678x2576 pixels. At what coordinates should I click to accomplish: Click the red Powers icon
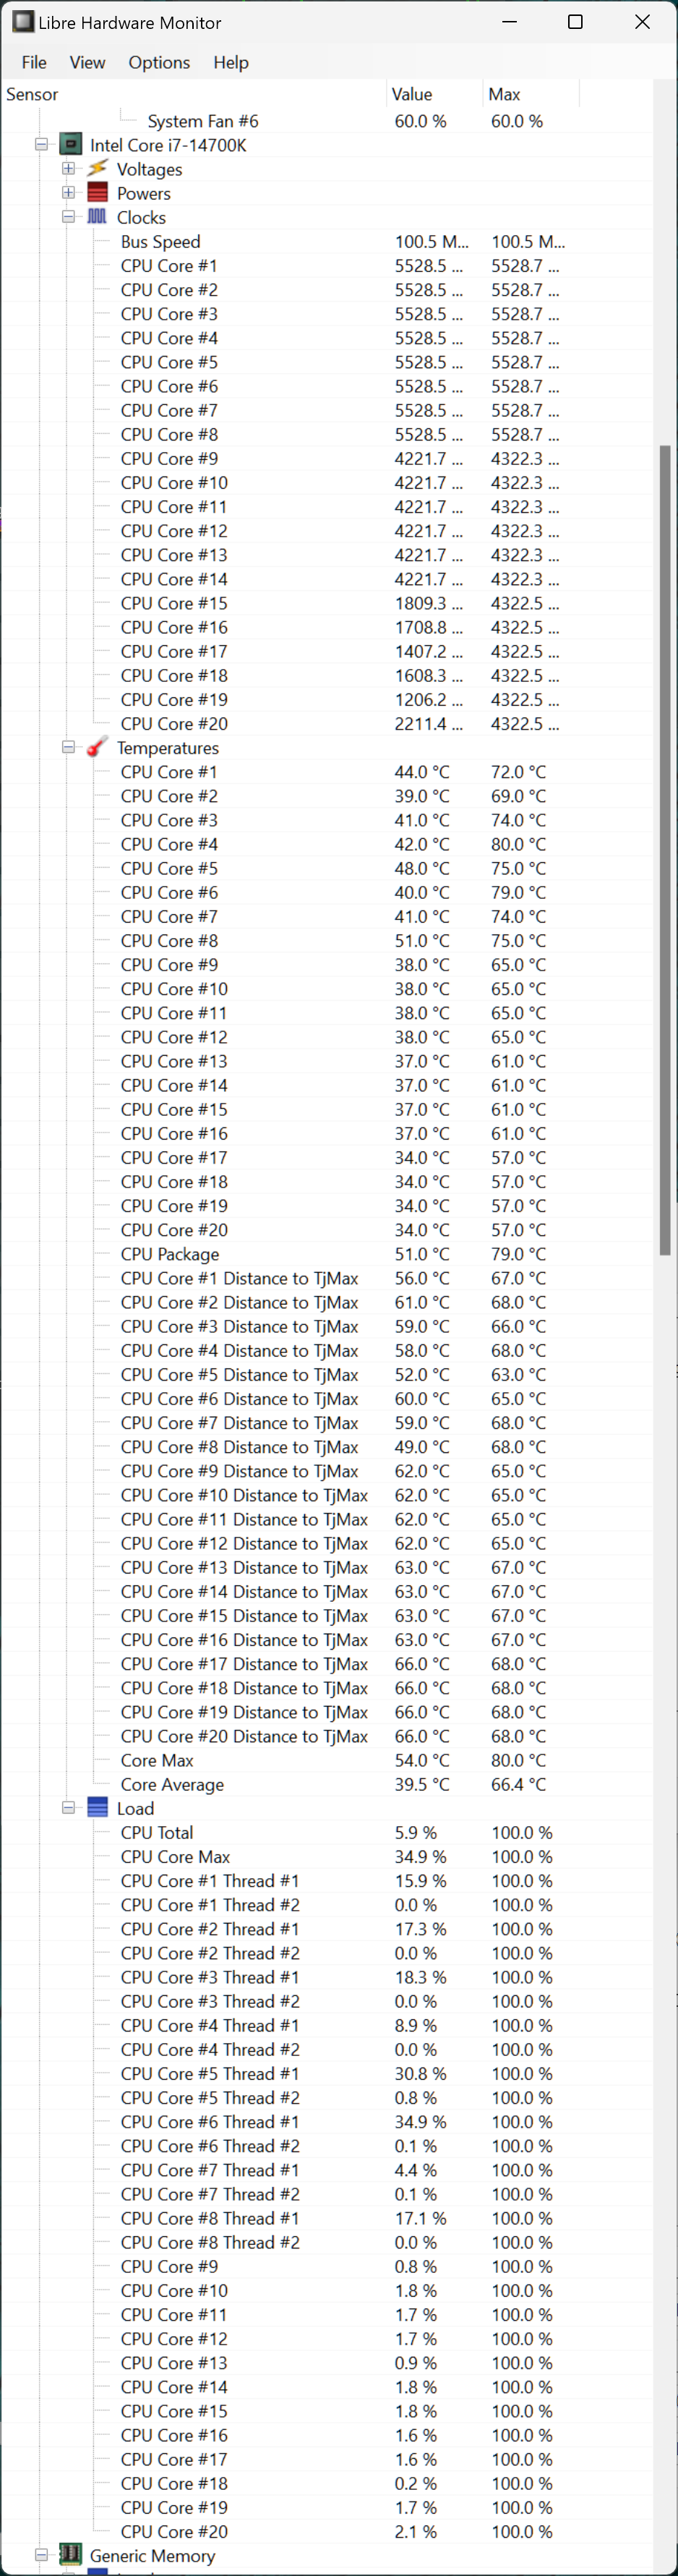(97, 193)
